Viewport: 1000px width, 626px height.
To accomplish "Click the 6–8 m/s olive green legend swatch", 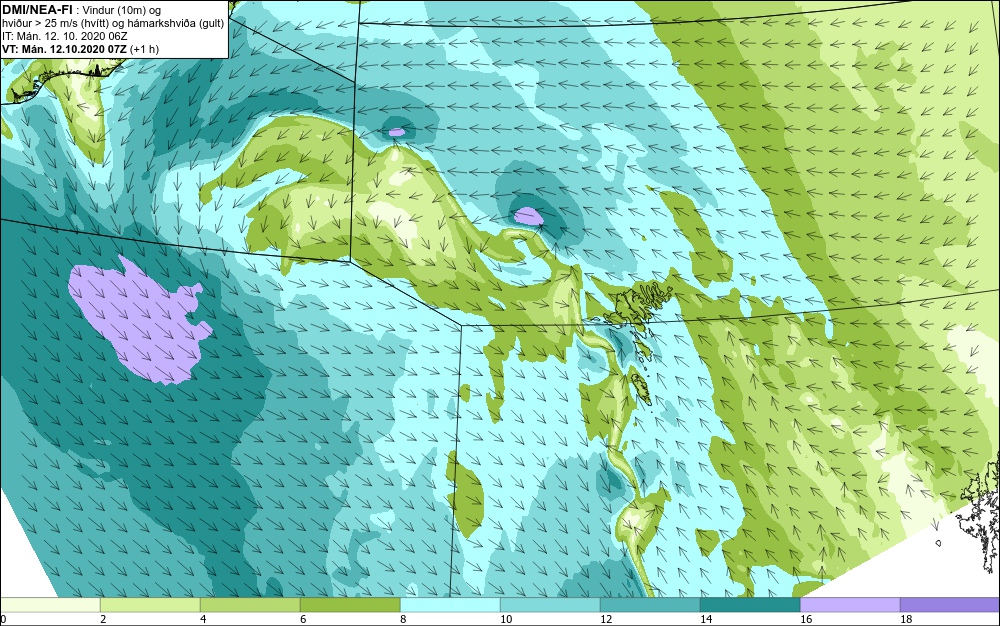I will point(350,605).
